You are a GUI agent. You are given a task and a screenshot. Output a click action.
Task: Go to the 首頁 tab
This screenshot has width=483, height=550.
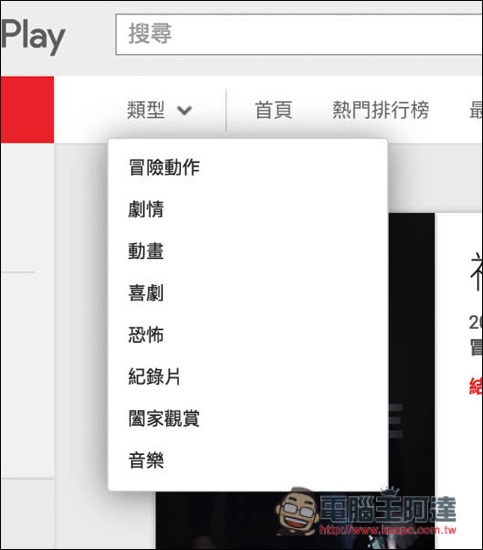(273, 110)
